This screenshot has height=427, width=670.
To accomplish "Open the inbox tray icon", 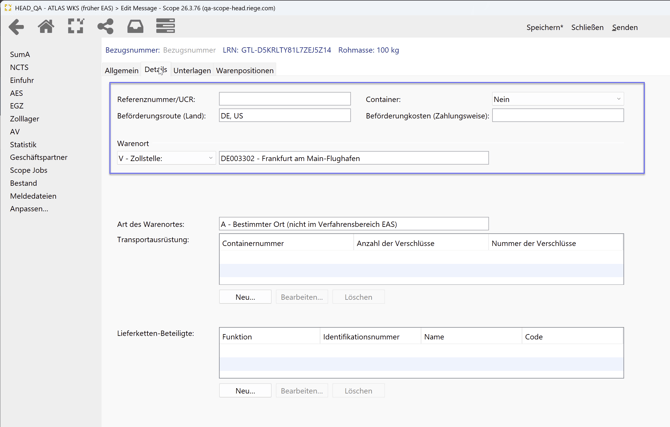I will click(135, 27).
